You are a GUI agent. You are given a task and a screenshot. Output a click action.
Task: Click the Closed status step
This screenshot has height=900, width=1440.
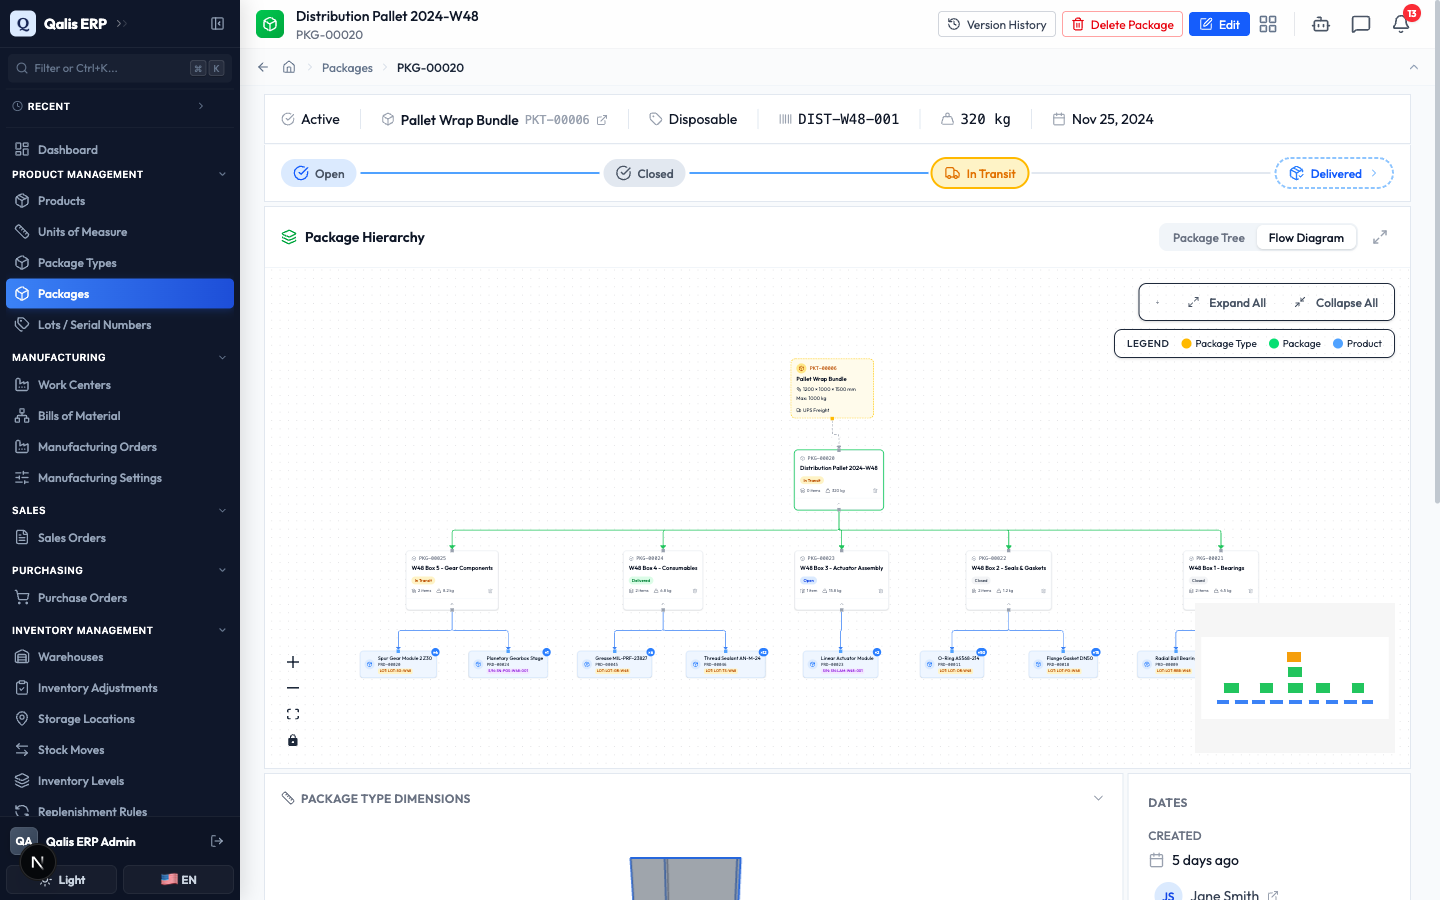coord(645,173)
